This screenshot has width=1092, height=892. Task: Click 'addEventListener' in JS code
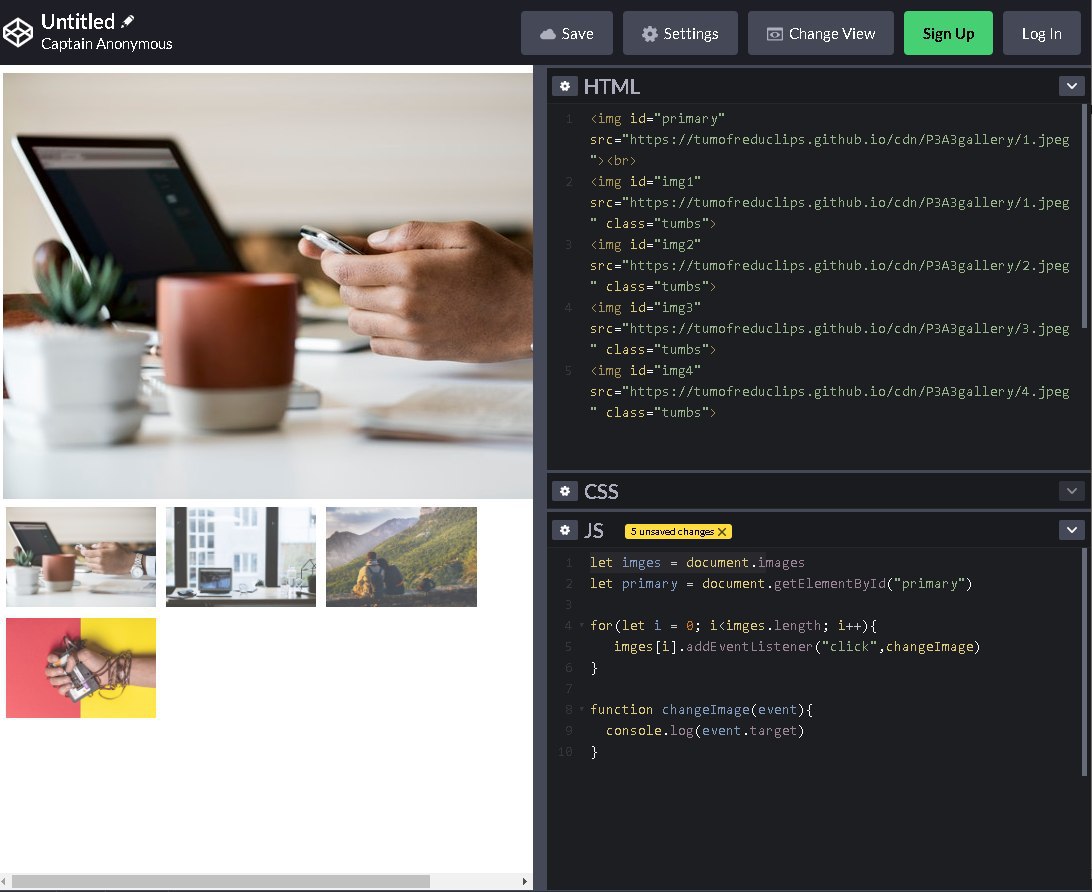[x=749, y=646]
